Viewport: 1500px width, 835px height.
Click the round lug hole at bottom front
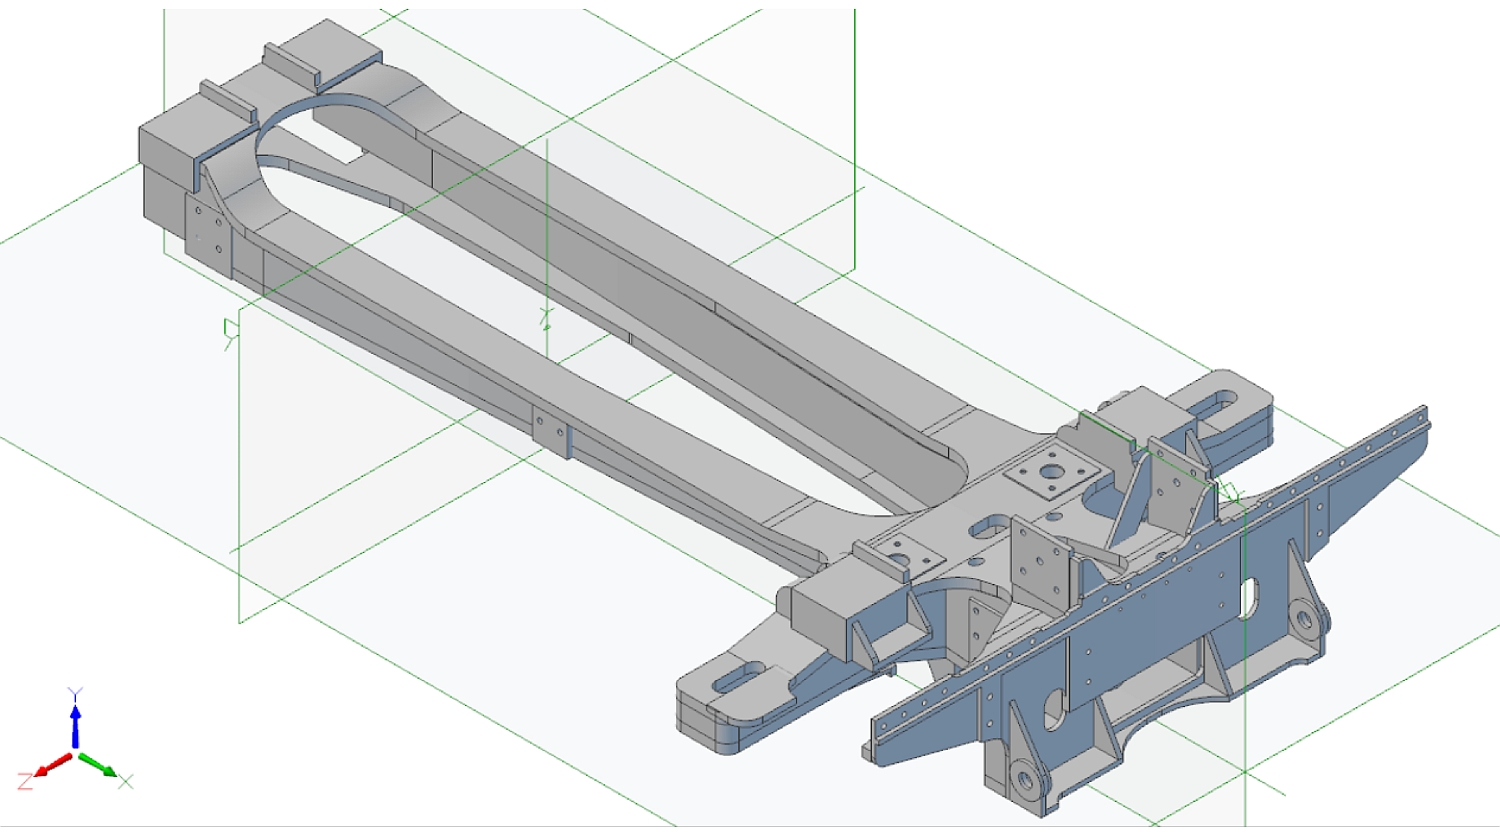point(1021,775)
